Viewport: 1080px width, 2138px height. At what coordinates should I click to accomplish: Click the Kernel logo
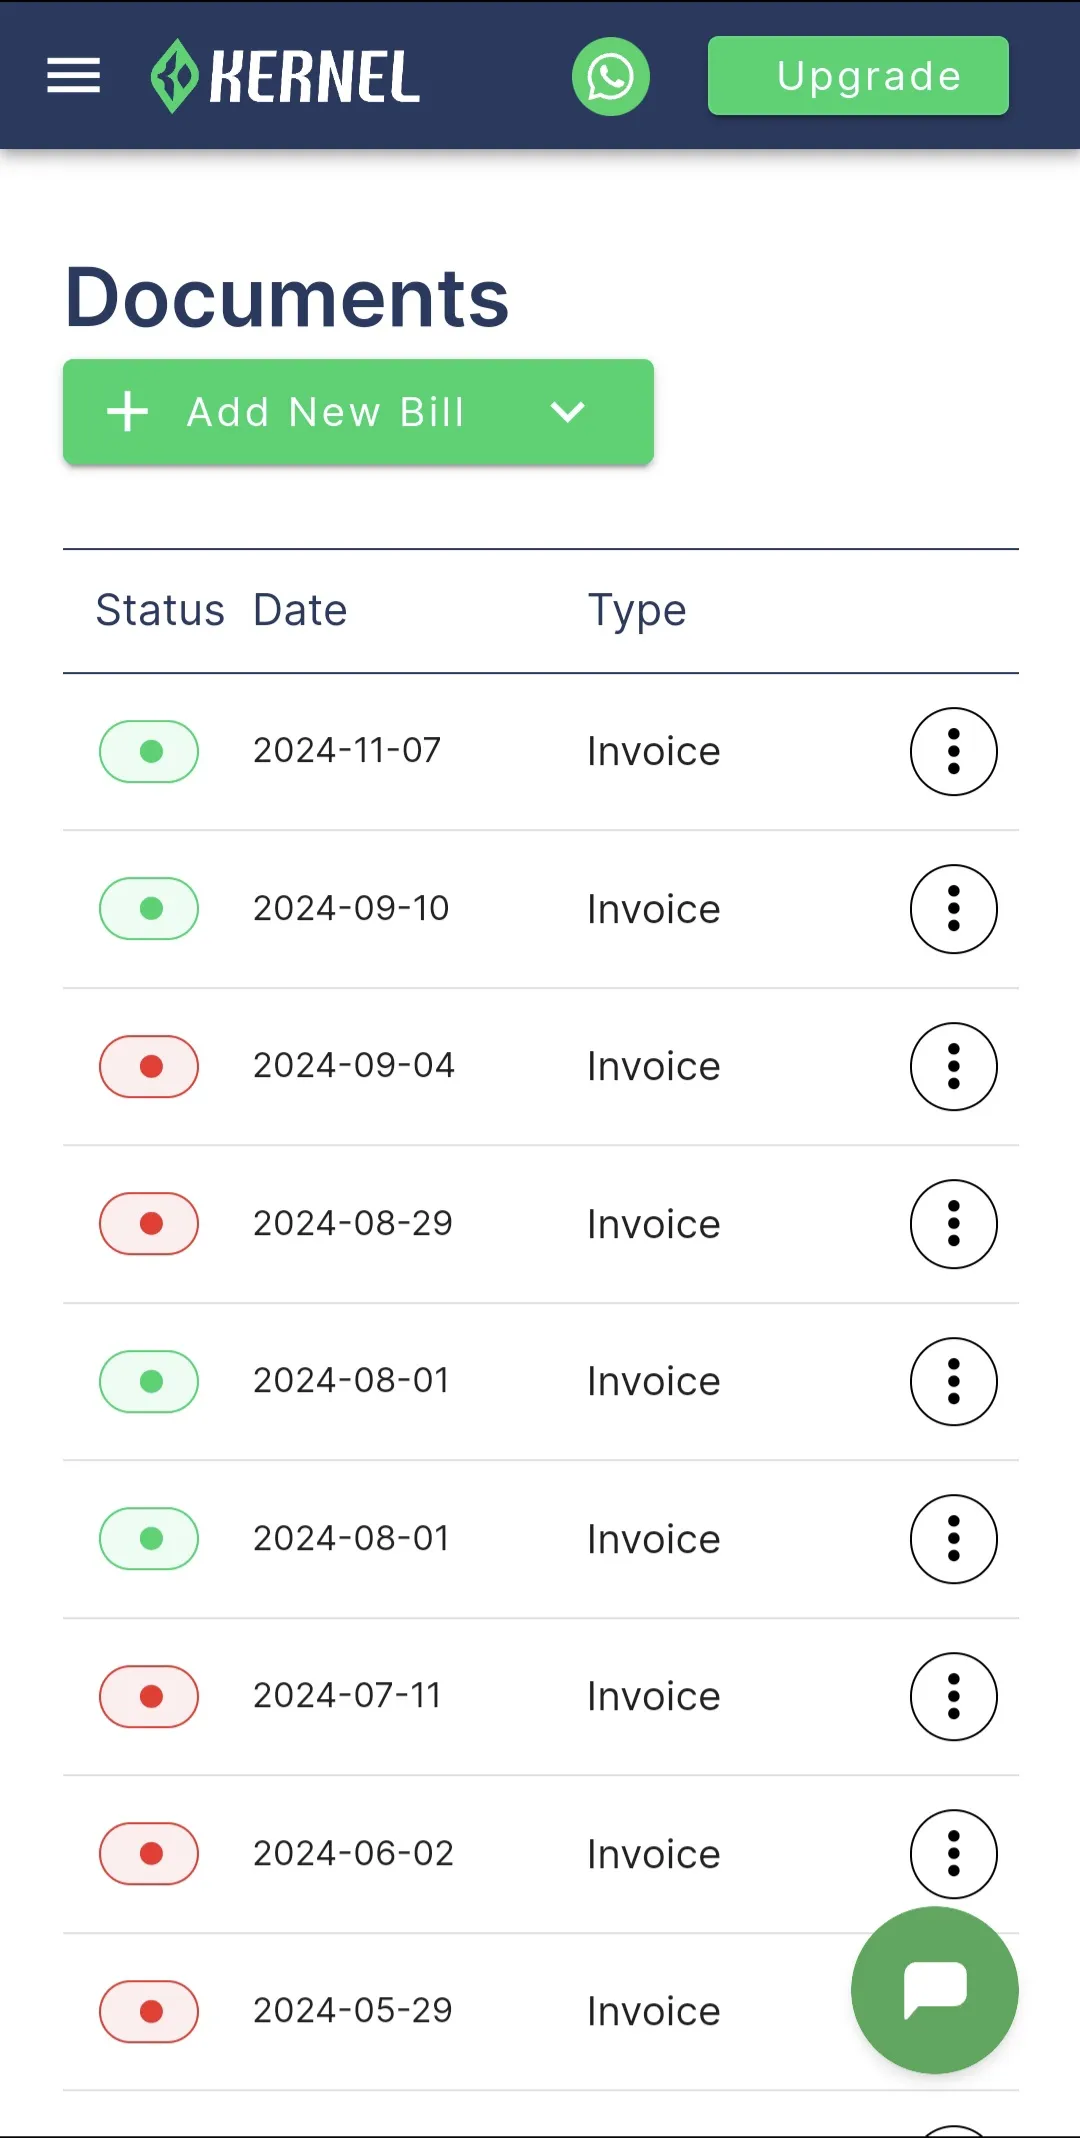tap(285, 76)
